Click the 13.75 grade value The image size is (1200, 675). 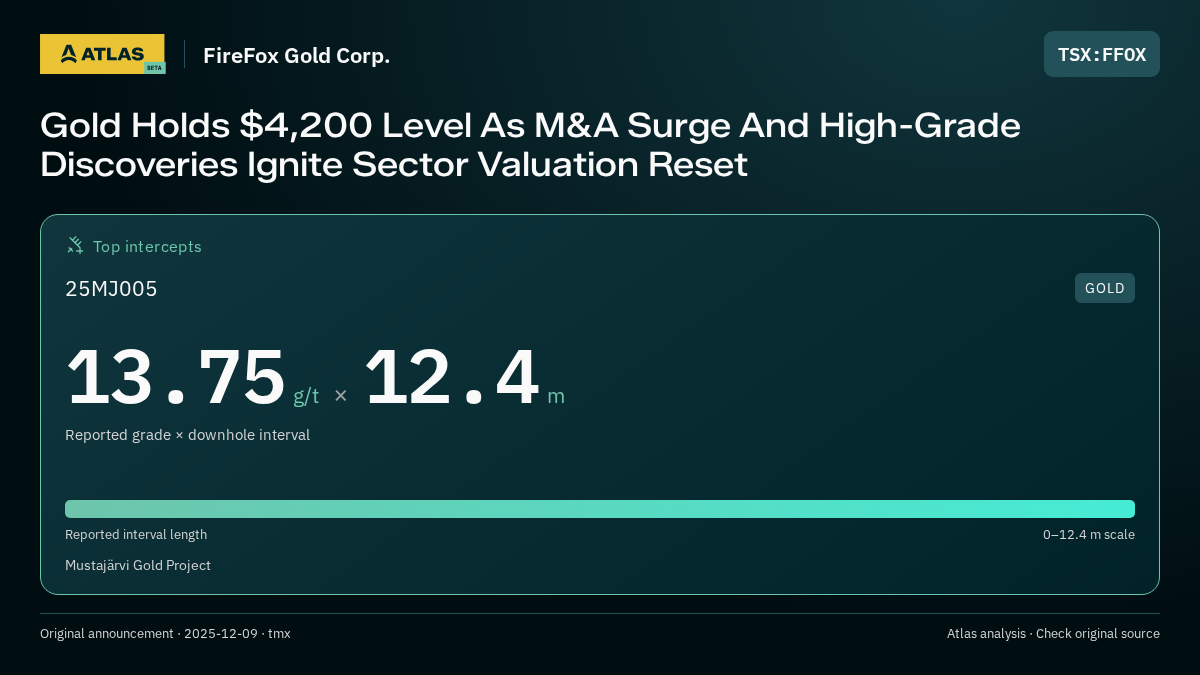click(175, 377)
